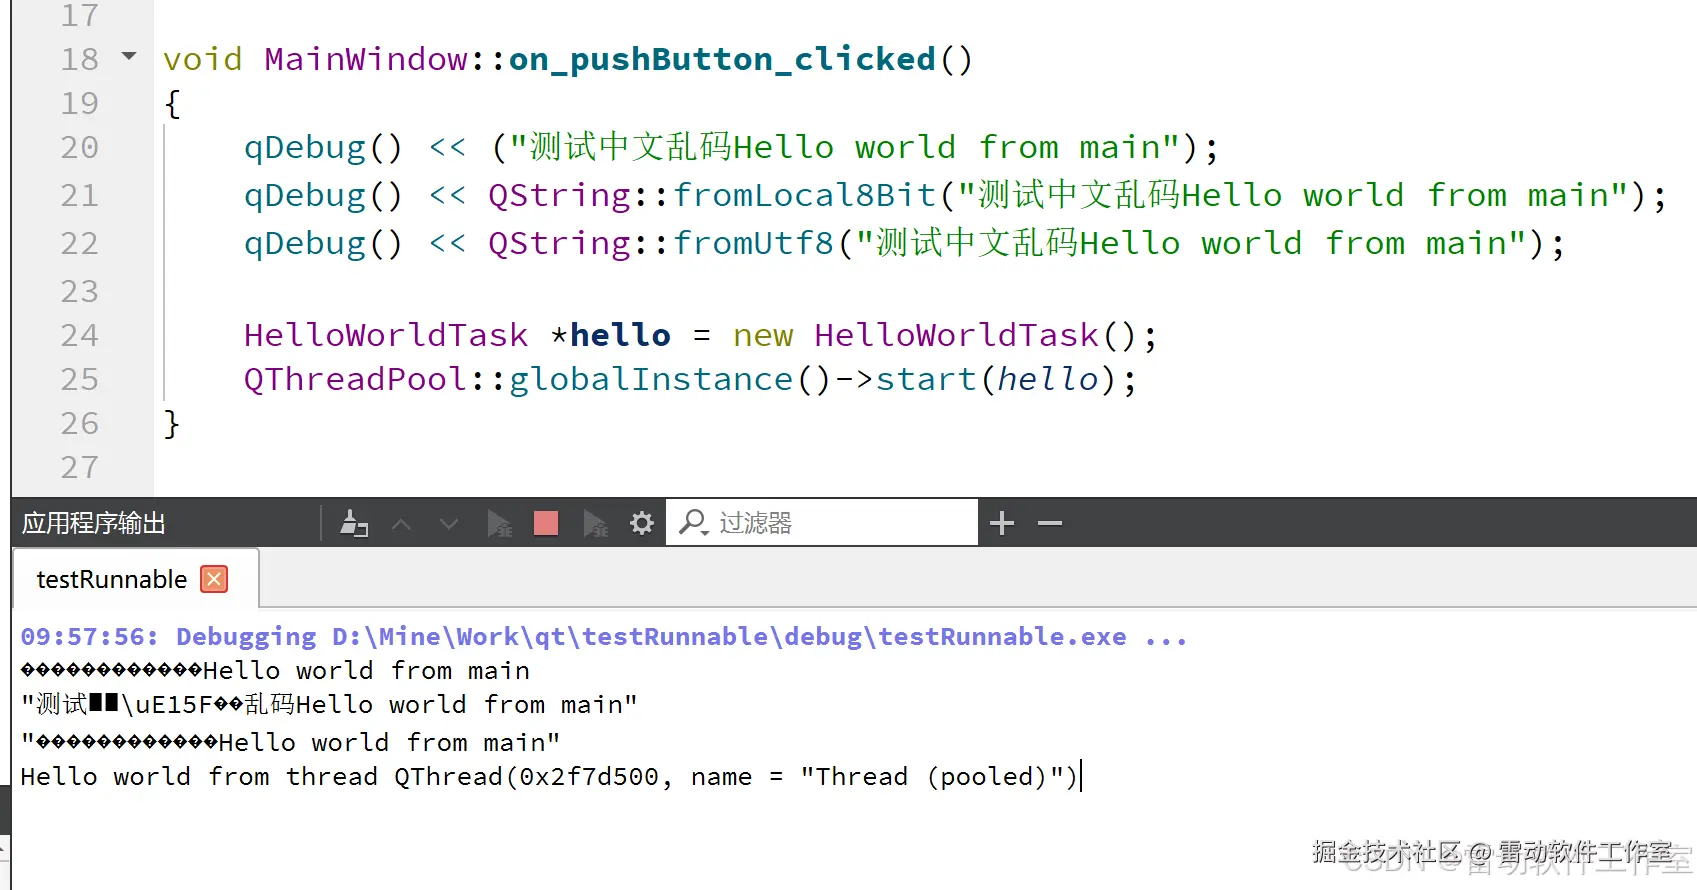Select the testRunnable output tab

pos(135,578)
